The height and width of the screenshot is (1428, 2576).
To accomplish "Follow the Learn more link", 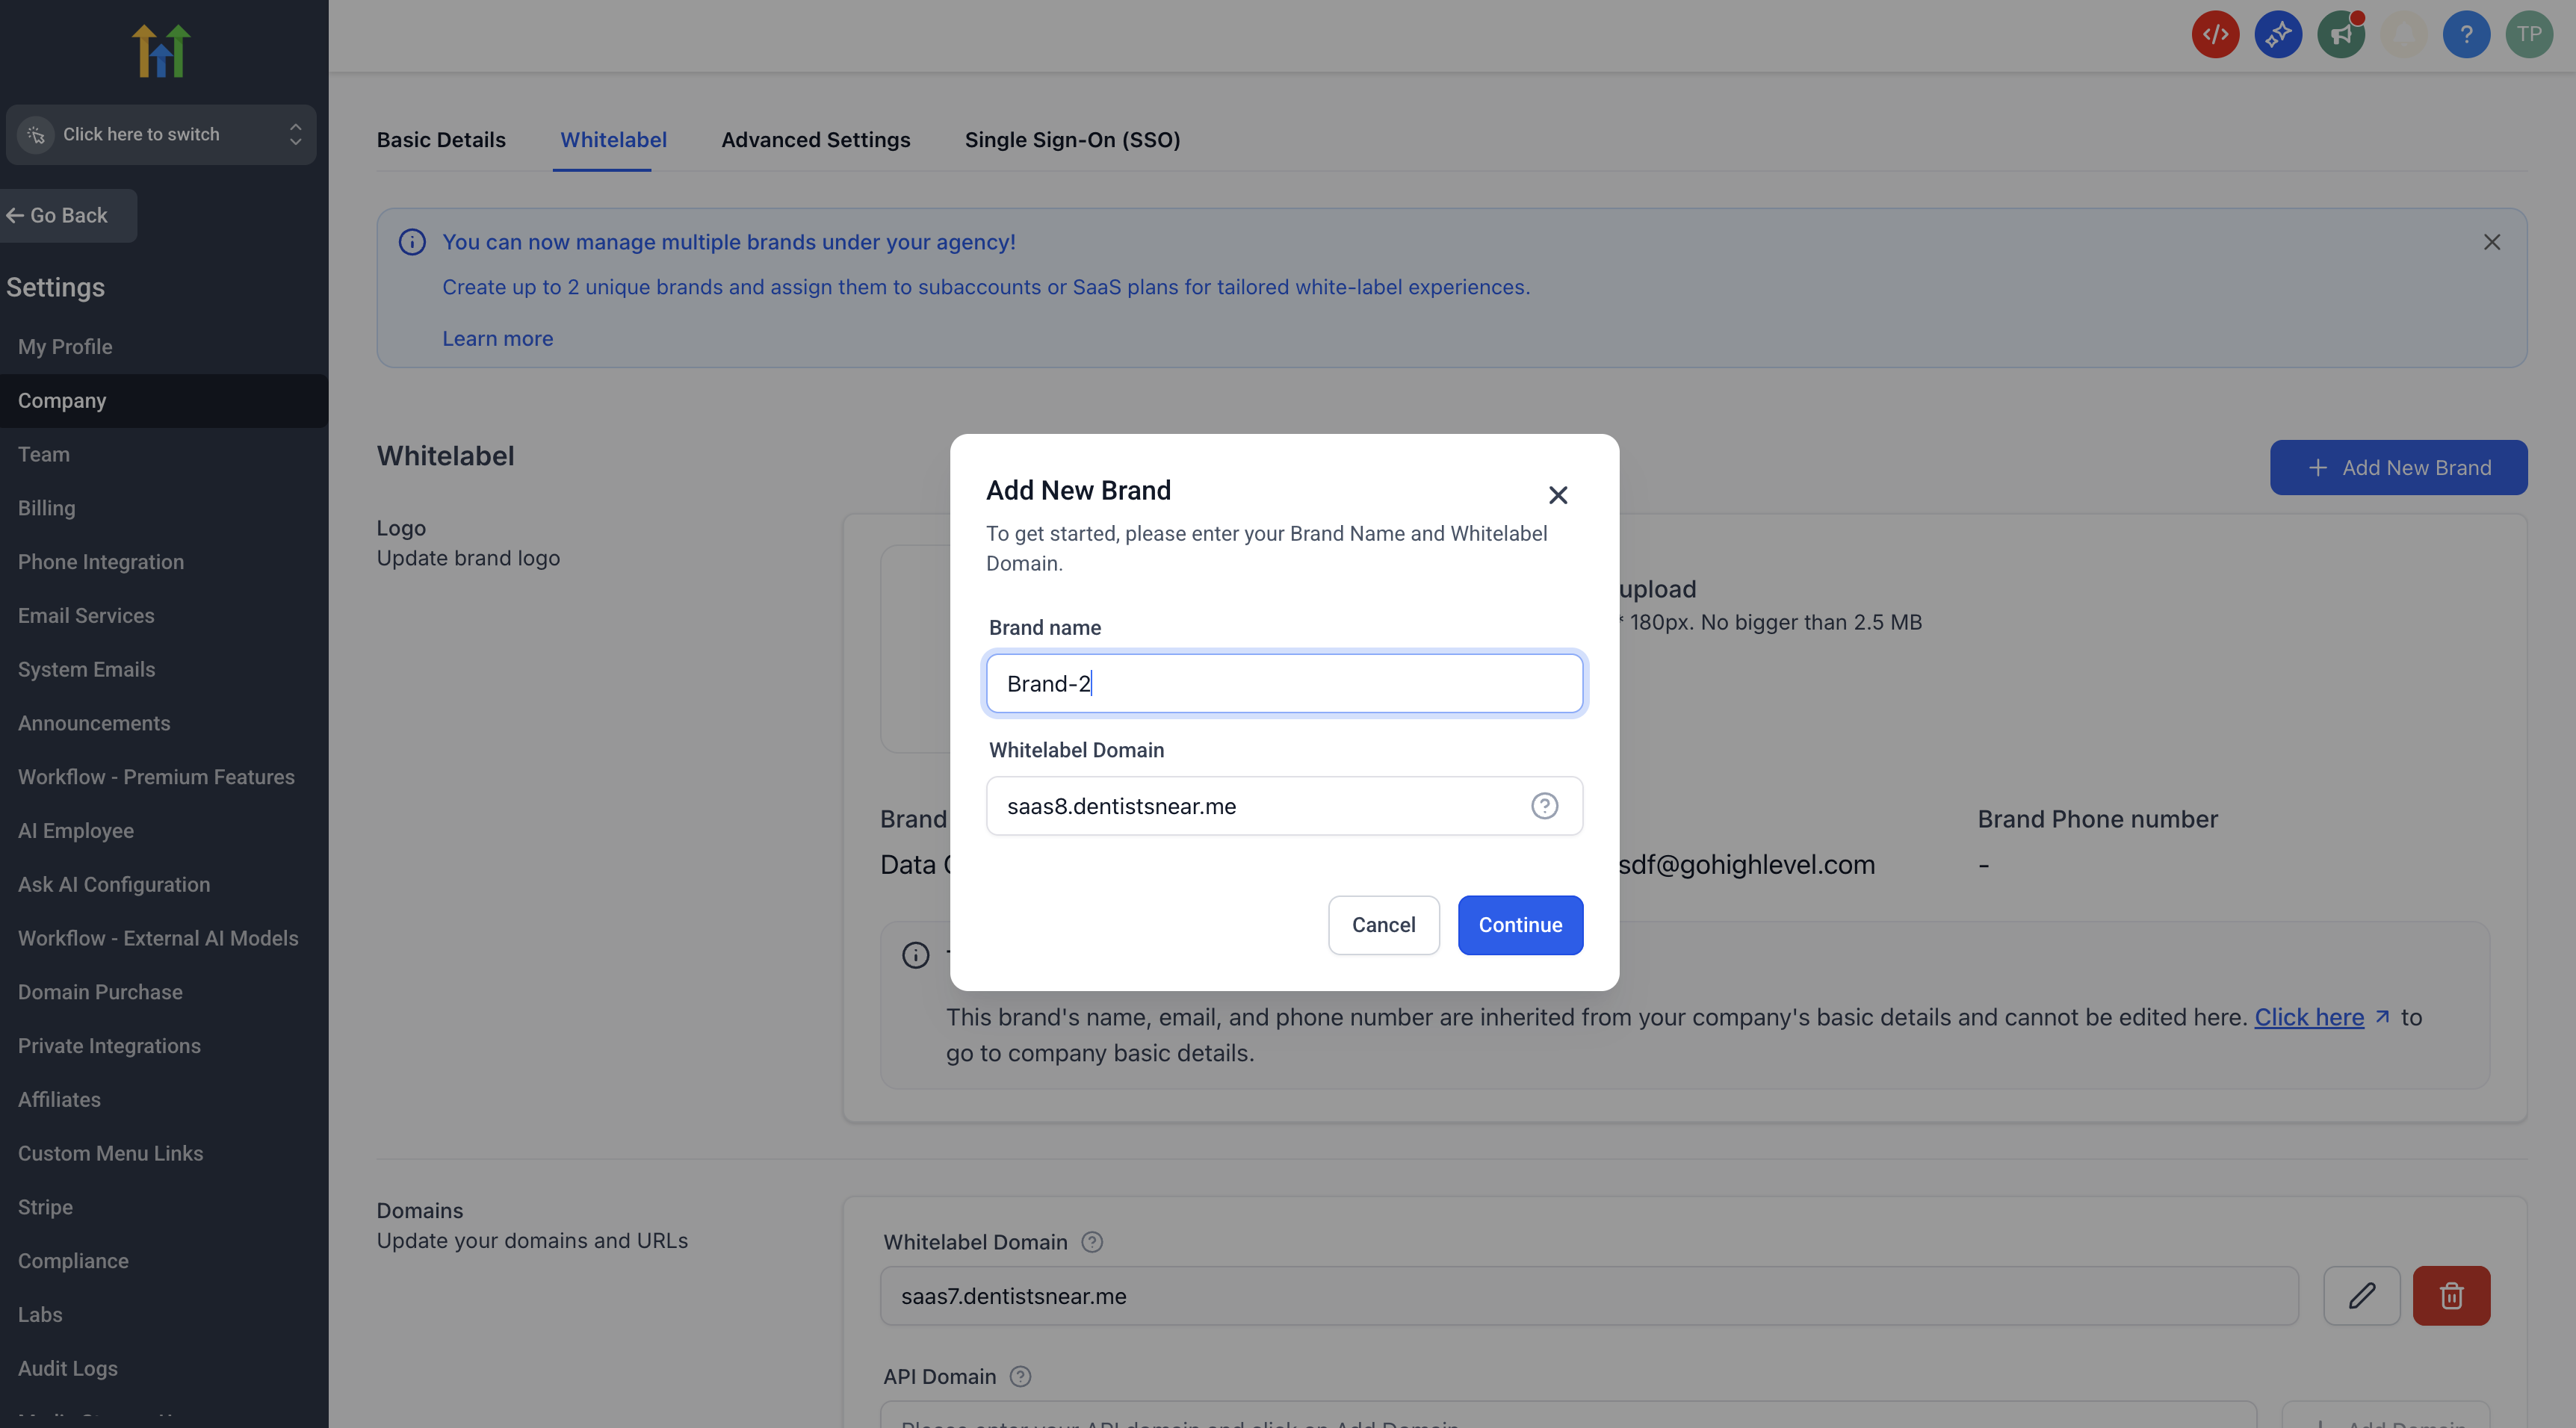I will (x=497, y=339).
